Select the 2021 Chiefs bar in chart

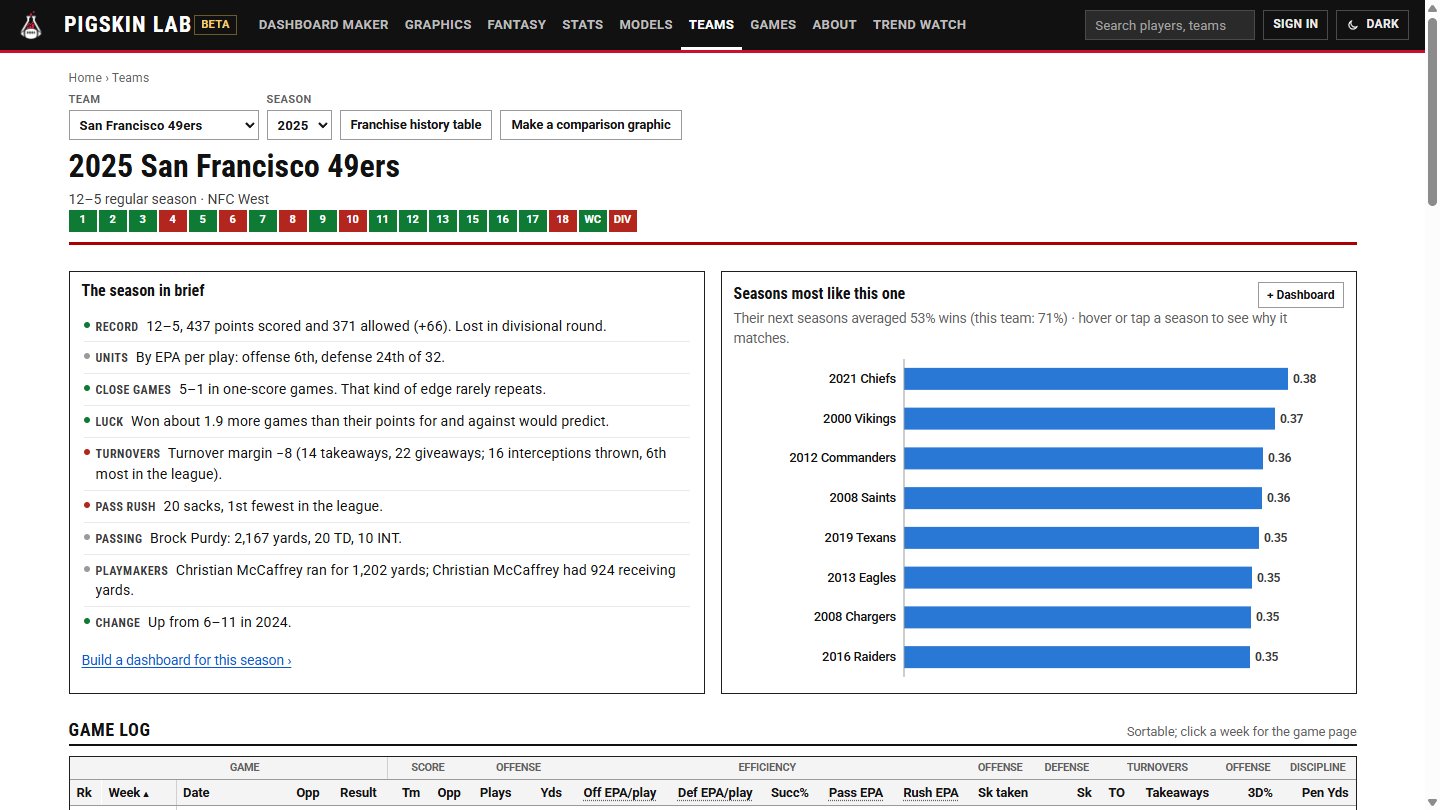pos(1096,379)
